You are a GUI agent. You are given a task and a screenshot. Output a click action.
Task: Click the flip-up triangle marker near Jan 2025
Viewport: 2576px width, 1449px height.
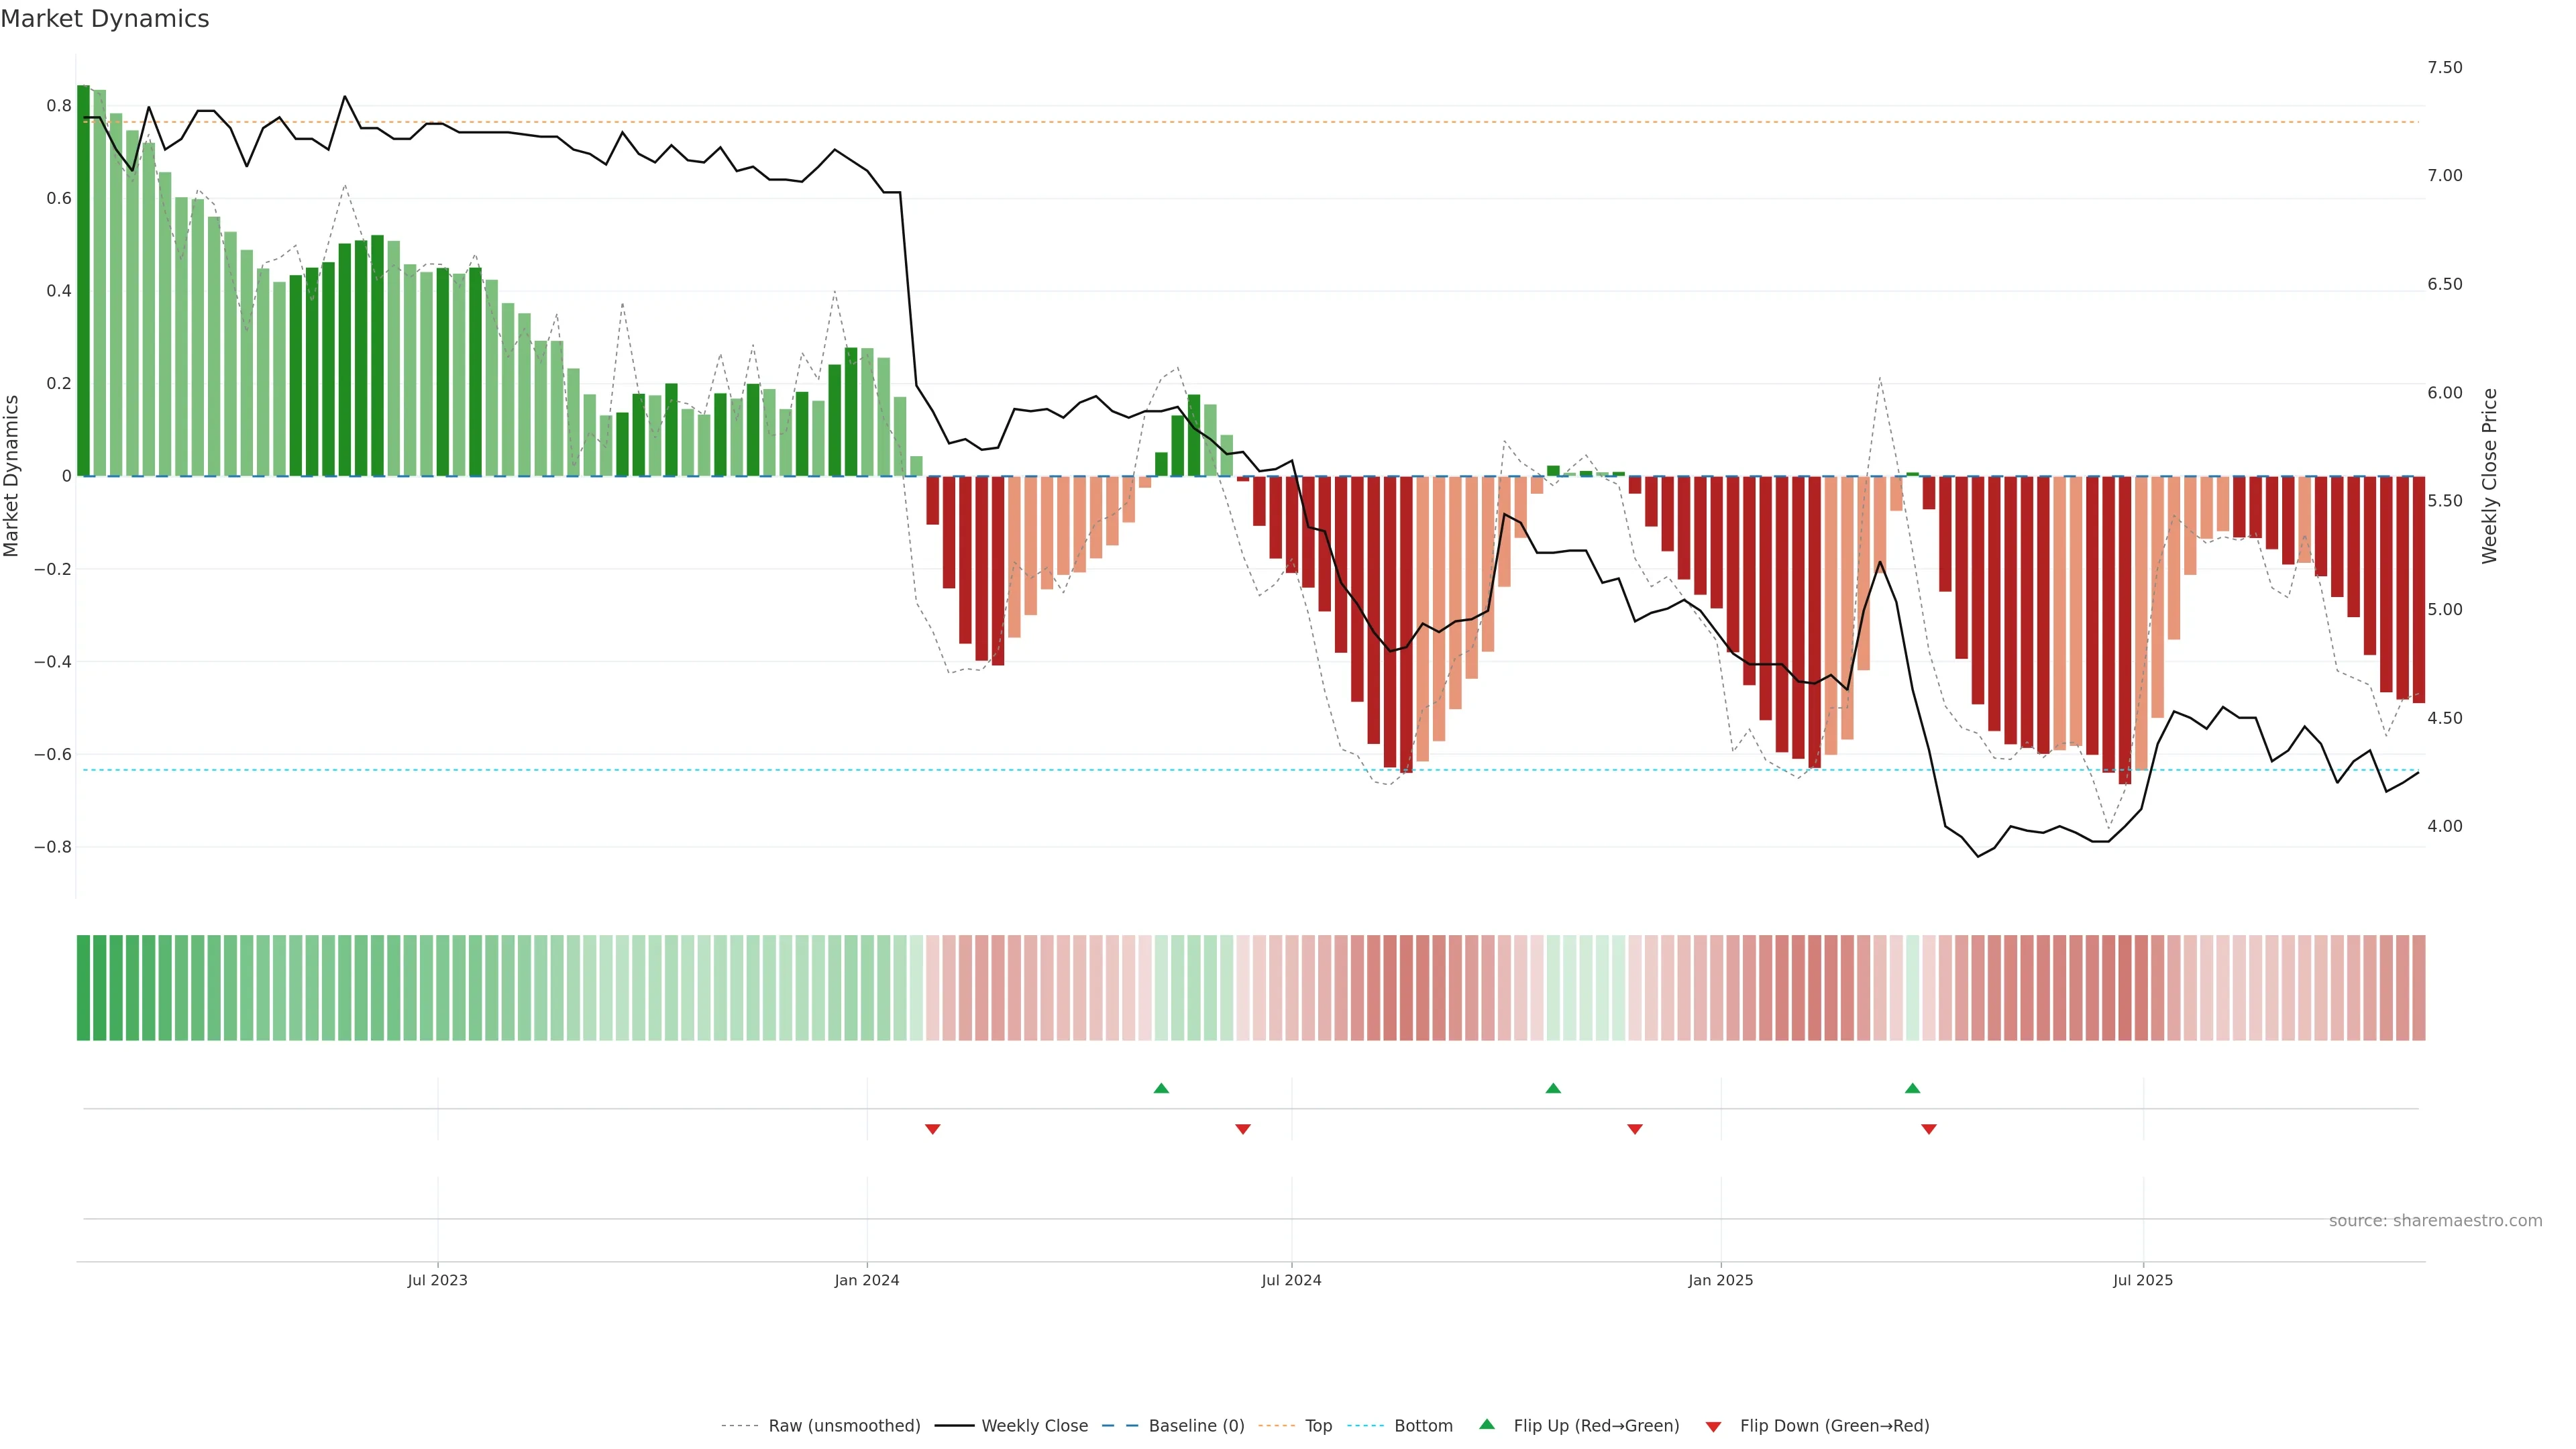1553,1088
